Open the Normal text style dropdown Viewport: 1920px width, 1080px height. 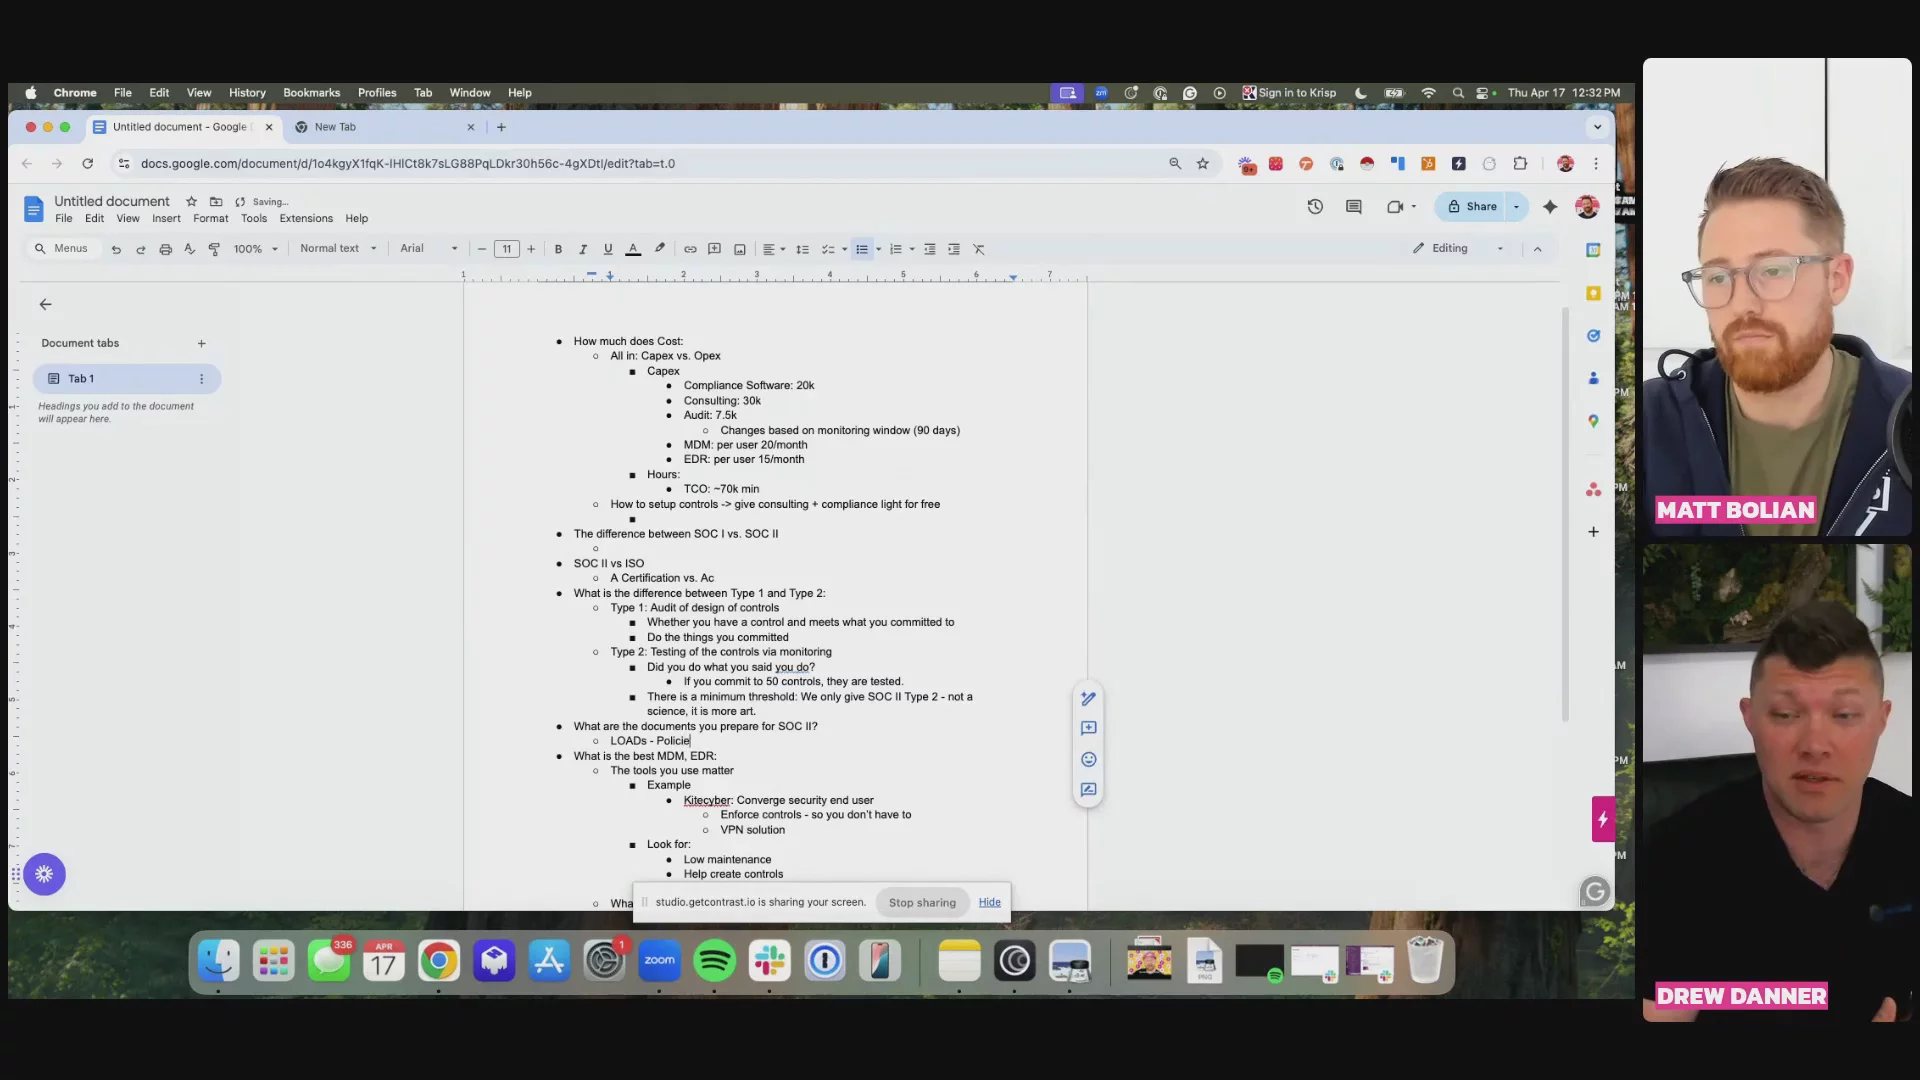pyautogui.click(x=338, y=248)
